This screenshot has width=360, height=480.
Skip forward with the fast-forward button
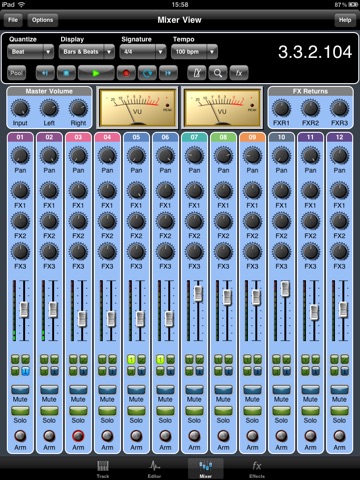168,73
